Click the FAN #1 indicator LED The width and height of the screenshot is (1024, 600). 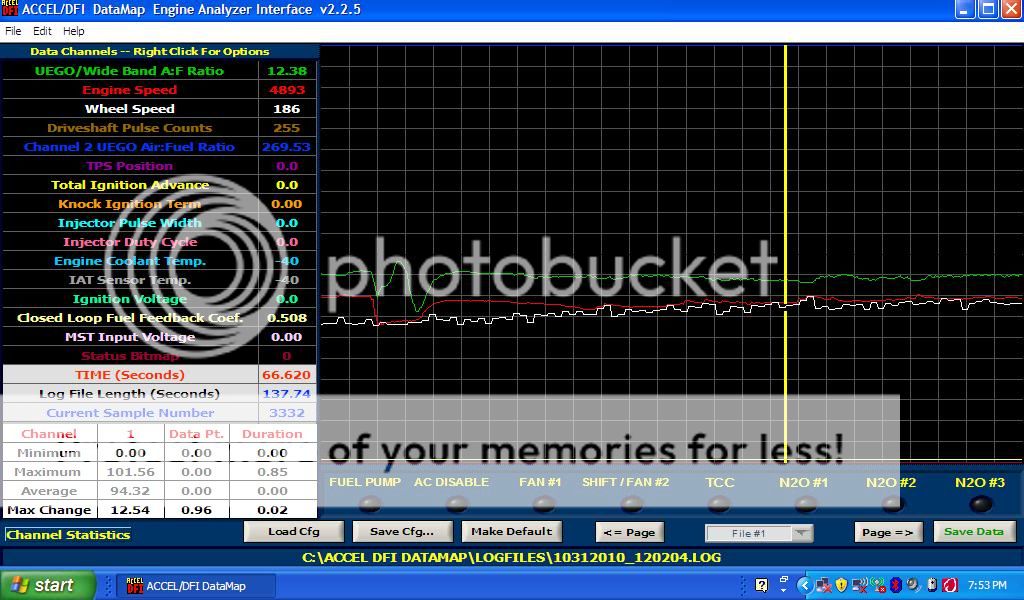[x=543, y=504]
